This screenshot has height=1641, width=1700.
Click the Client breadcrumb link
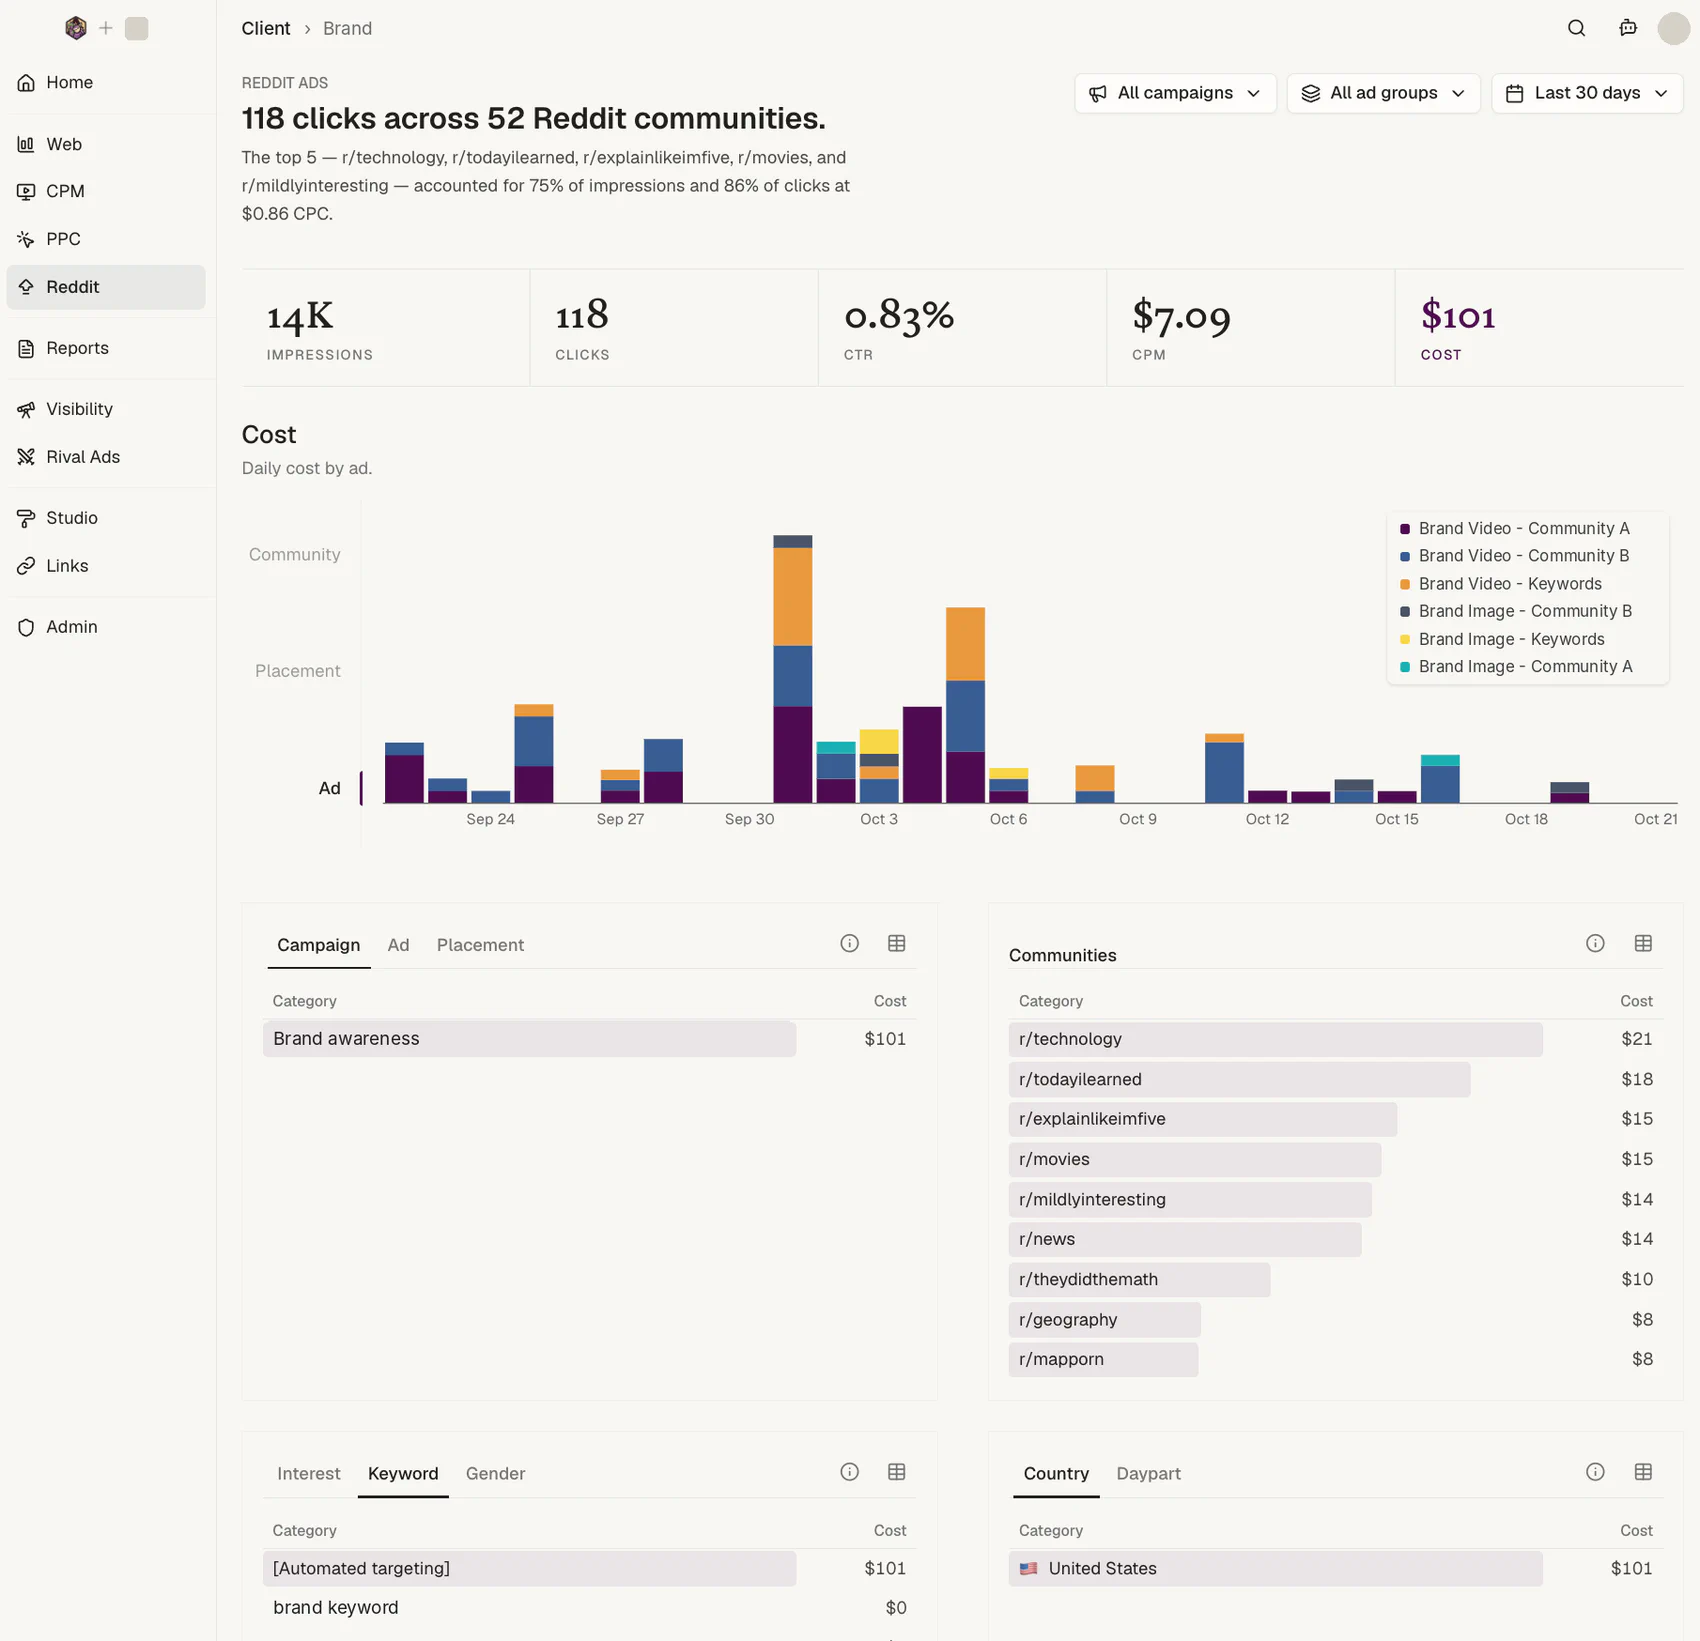point(266,28)
